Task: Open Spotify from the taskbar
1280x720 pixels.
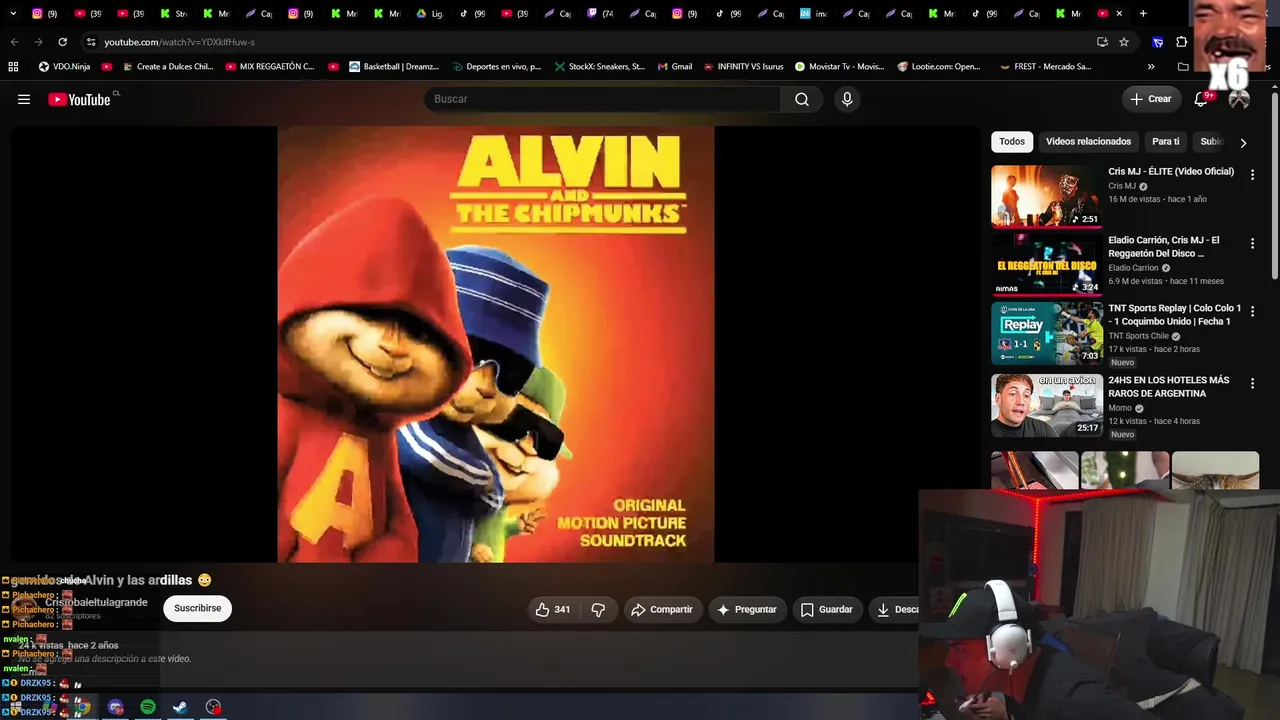Action: pyautogui.click(x=148, y=707)
